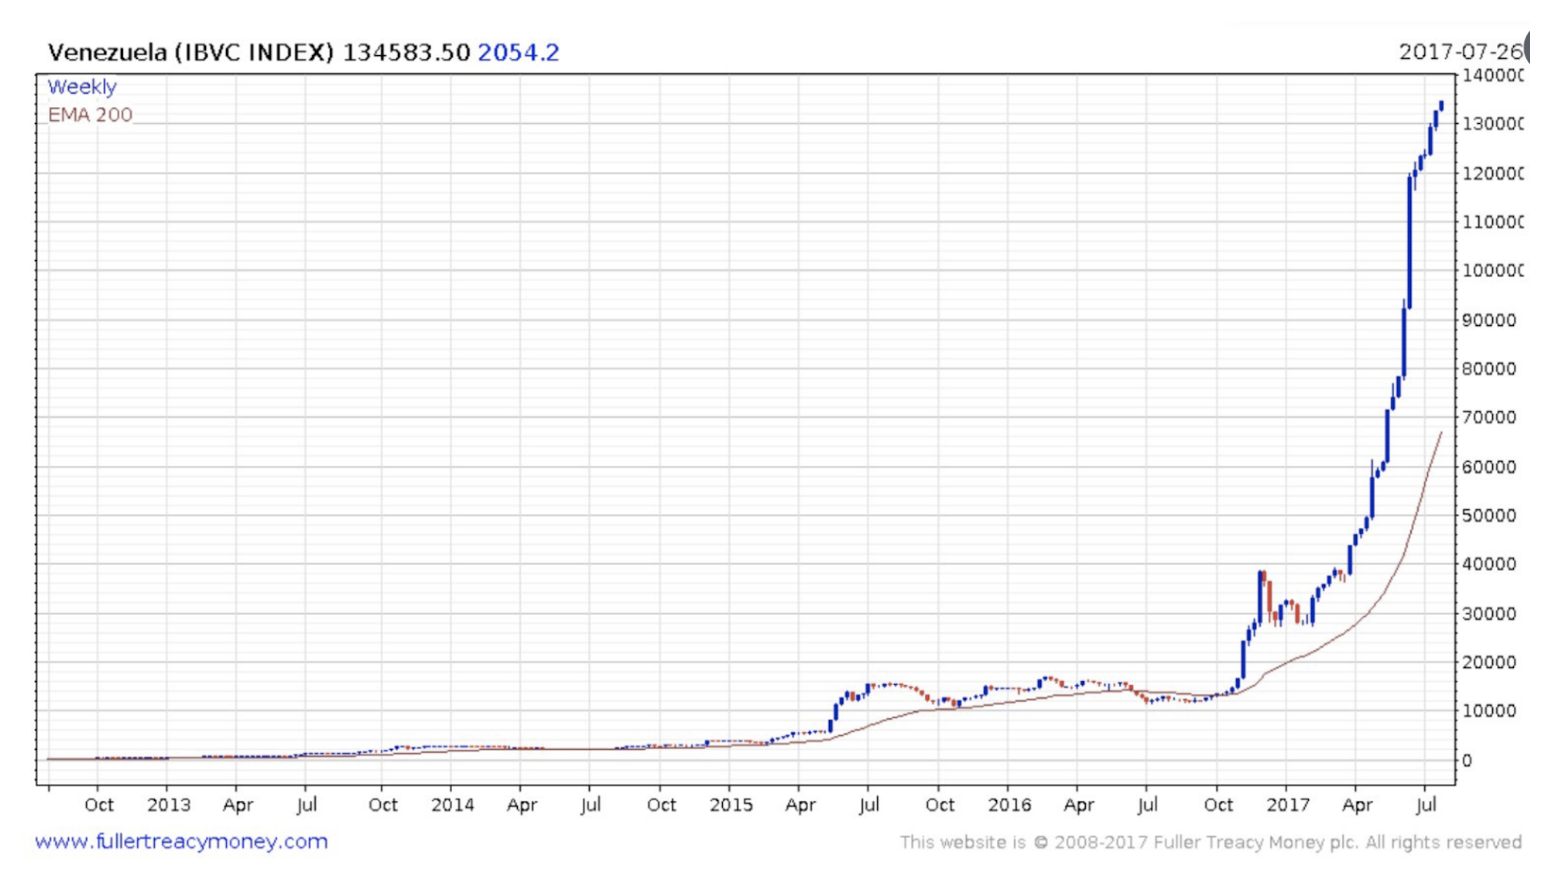Open the www.fullertreacymoney.com link

point(181,841)
